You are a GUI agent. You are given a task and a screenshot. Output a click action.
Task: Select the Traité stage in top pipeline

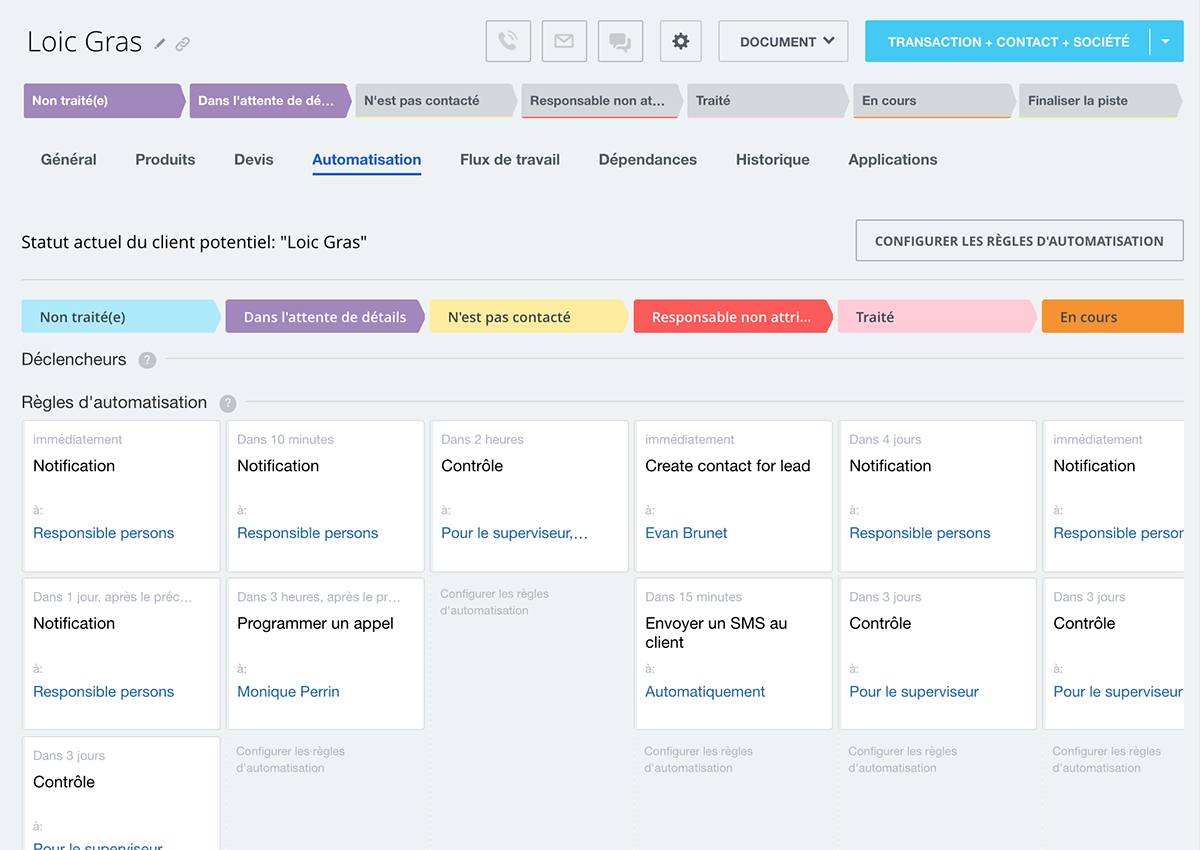coord(766,101)
